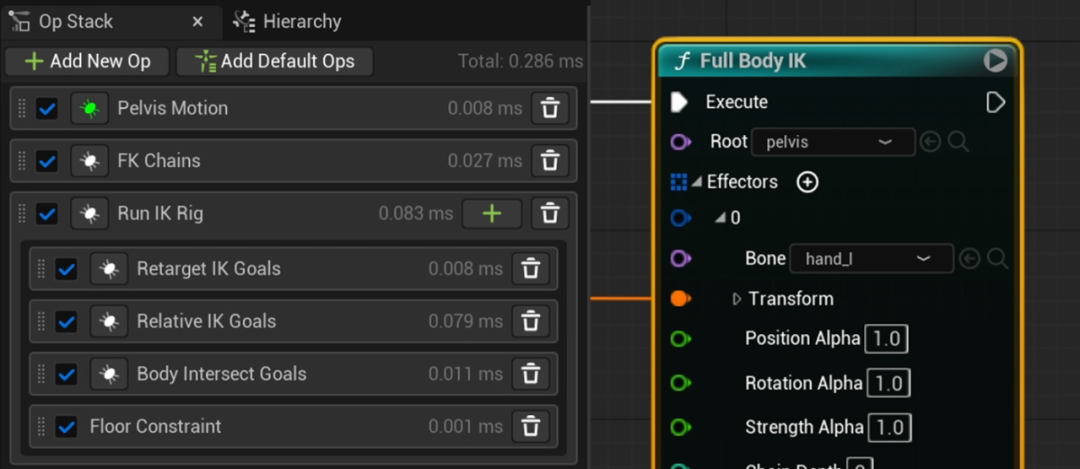Close the Op Stack tab
1080x469 pixels.
[198, 22]
